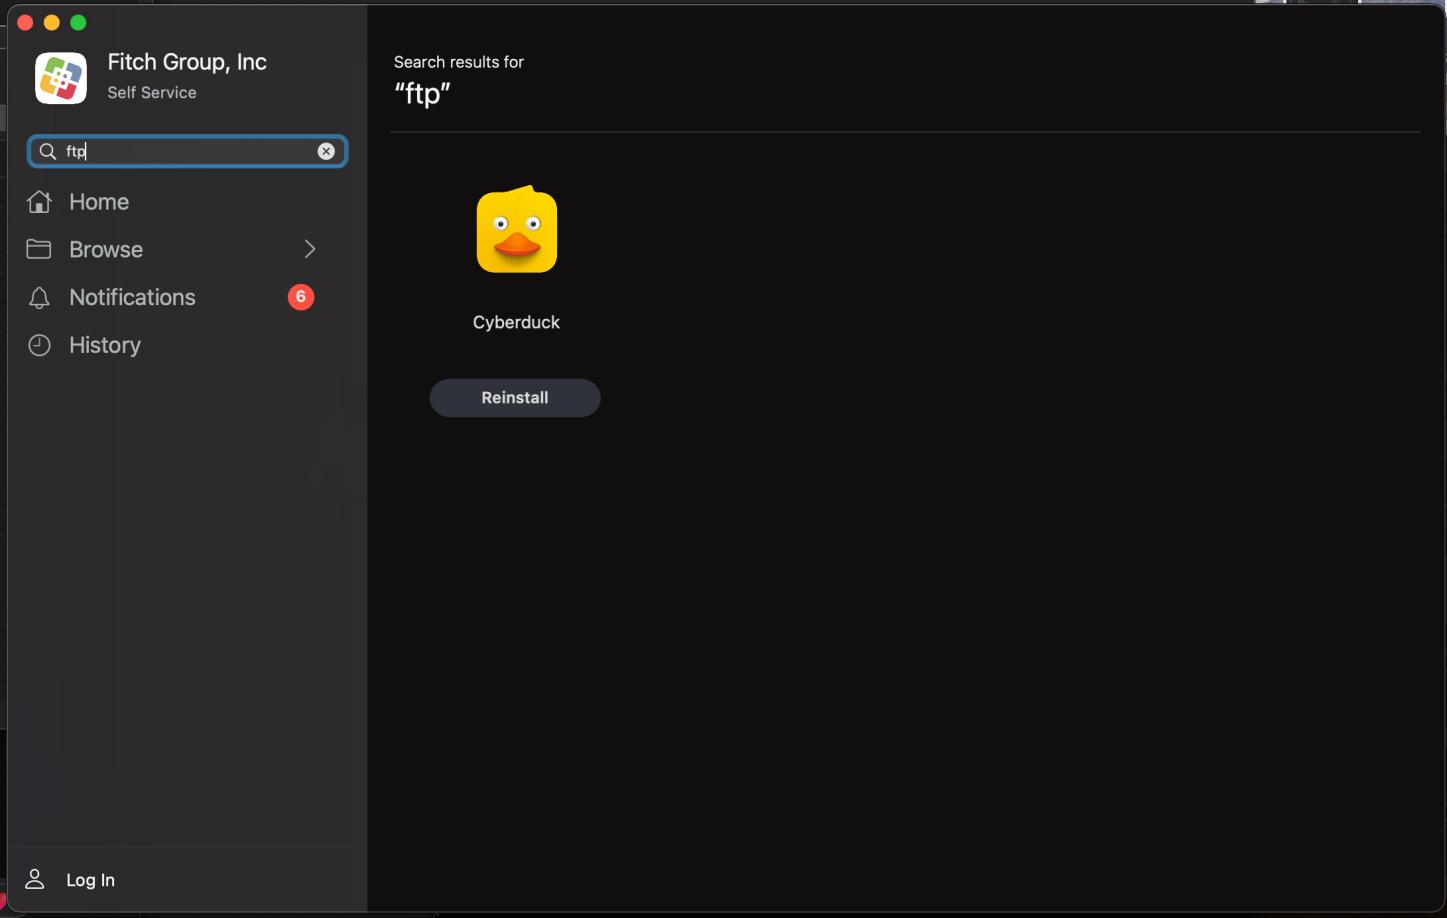Click the red notification badge showing 6
1447x918 pixels.
pos(301,297)
